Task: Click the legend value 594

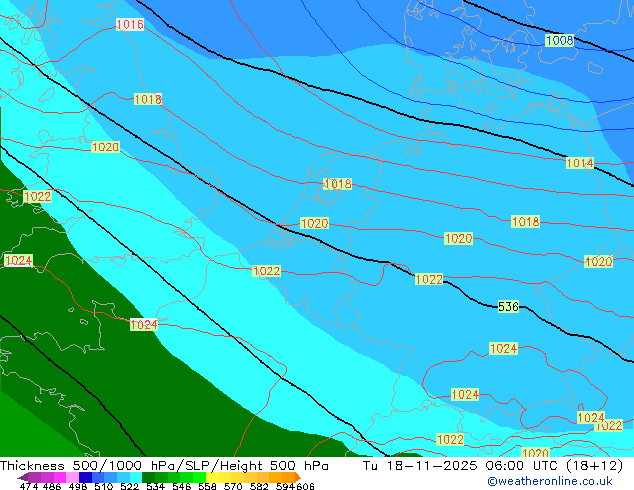Action: 285,486
